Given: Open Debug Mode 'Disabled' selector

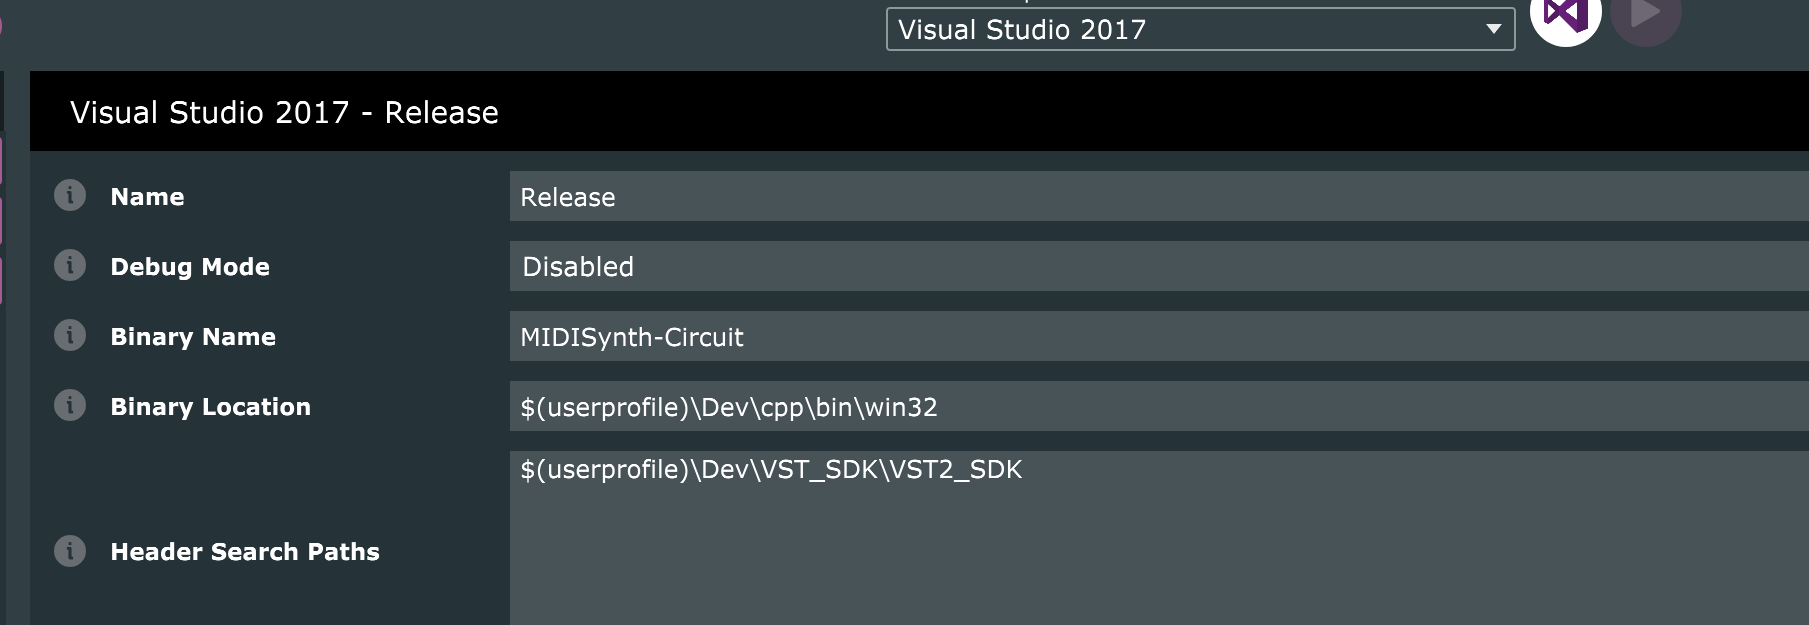Looking at the screenshot, I should pyautogui.click(x=1150, y=267).
